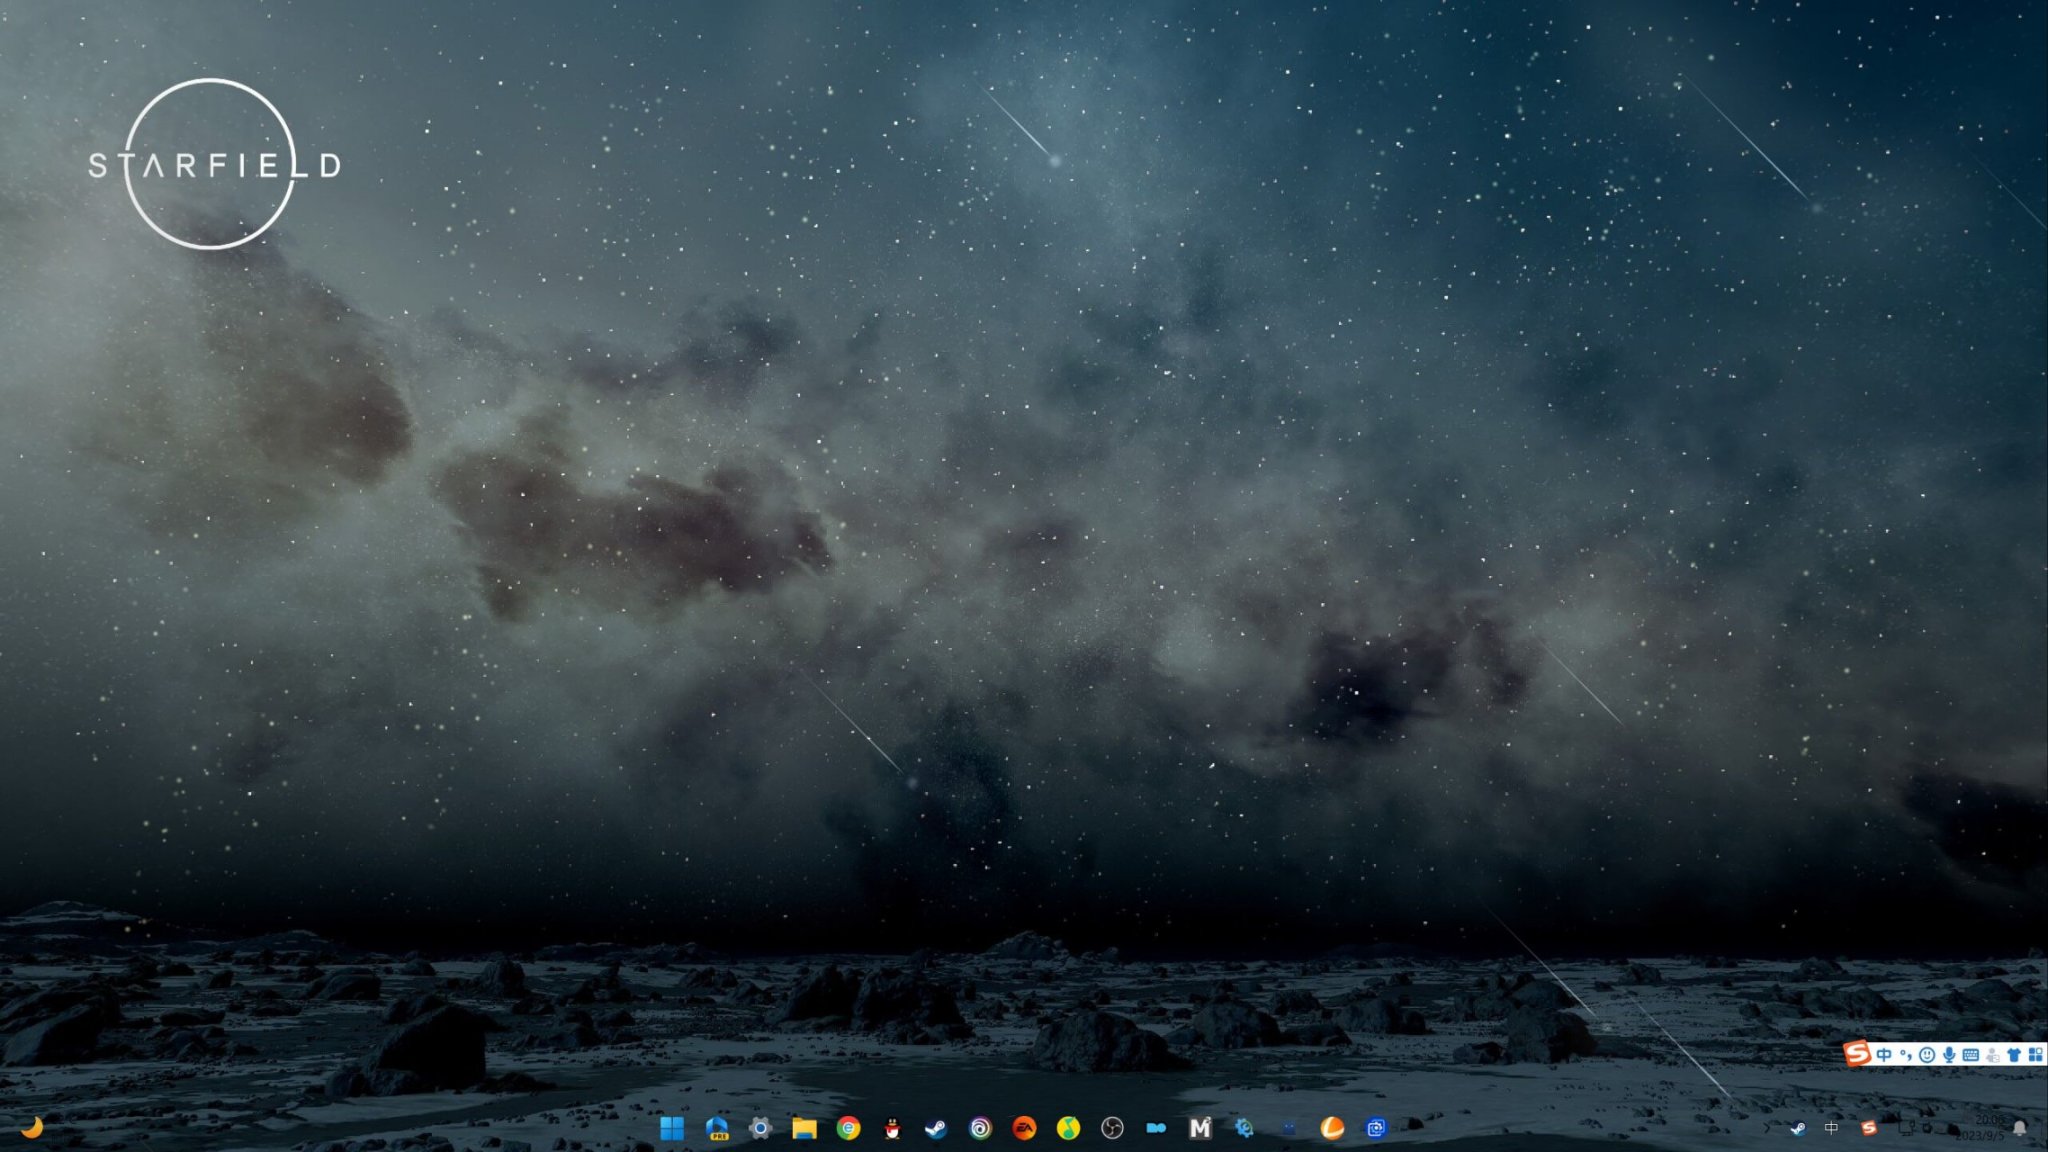Viewport: 2048px width, 1152px height.
Task: Open Sogou toolbox grid menu
Action: point(2036,1054)
